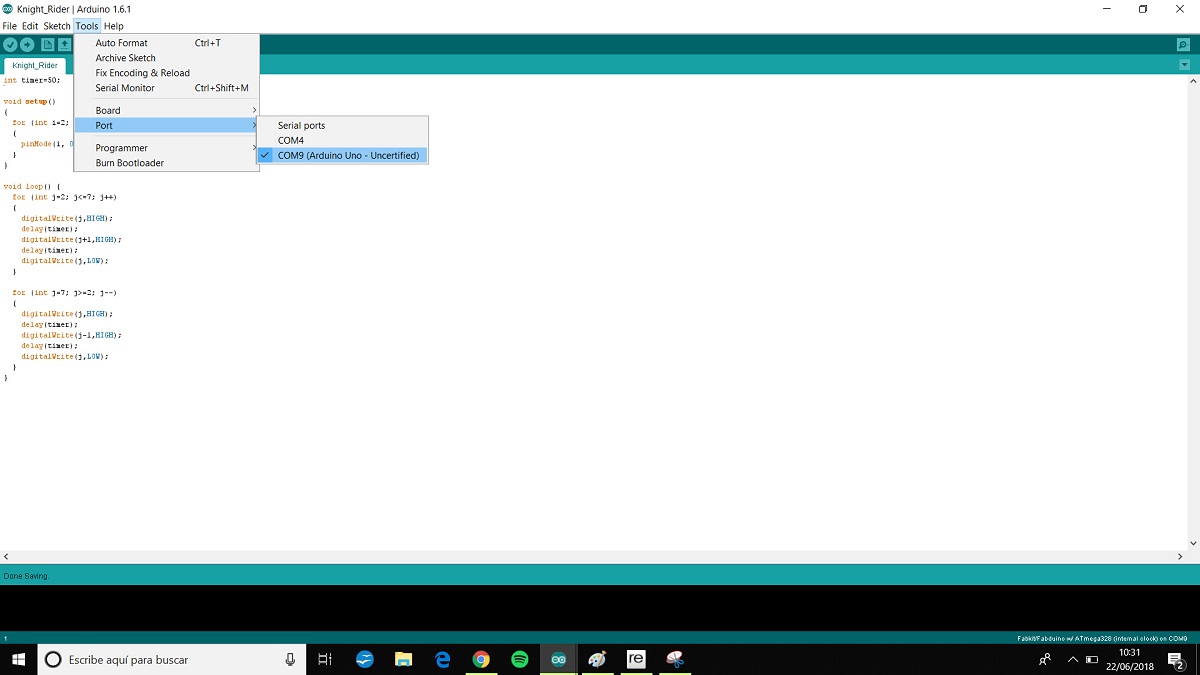Open the Action Center notifications icon

(x=1176, y=659)
